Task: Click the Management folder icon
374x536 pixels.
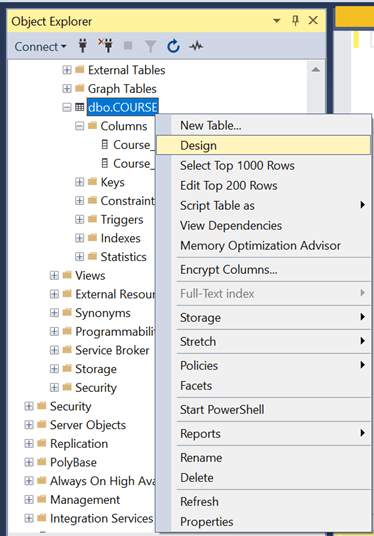Action: pyautogui.click(x=42, y=499)
